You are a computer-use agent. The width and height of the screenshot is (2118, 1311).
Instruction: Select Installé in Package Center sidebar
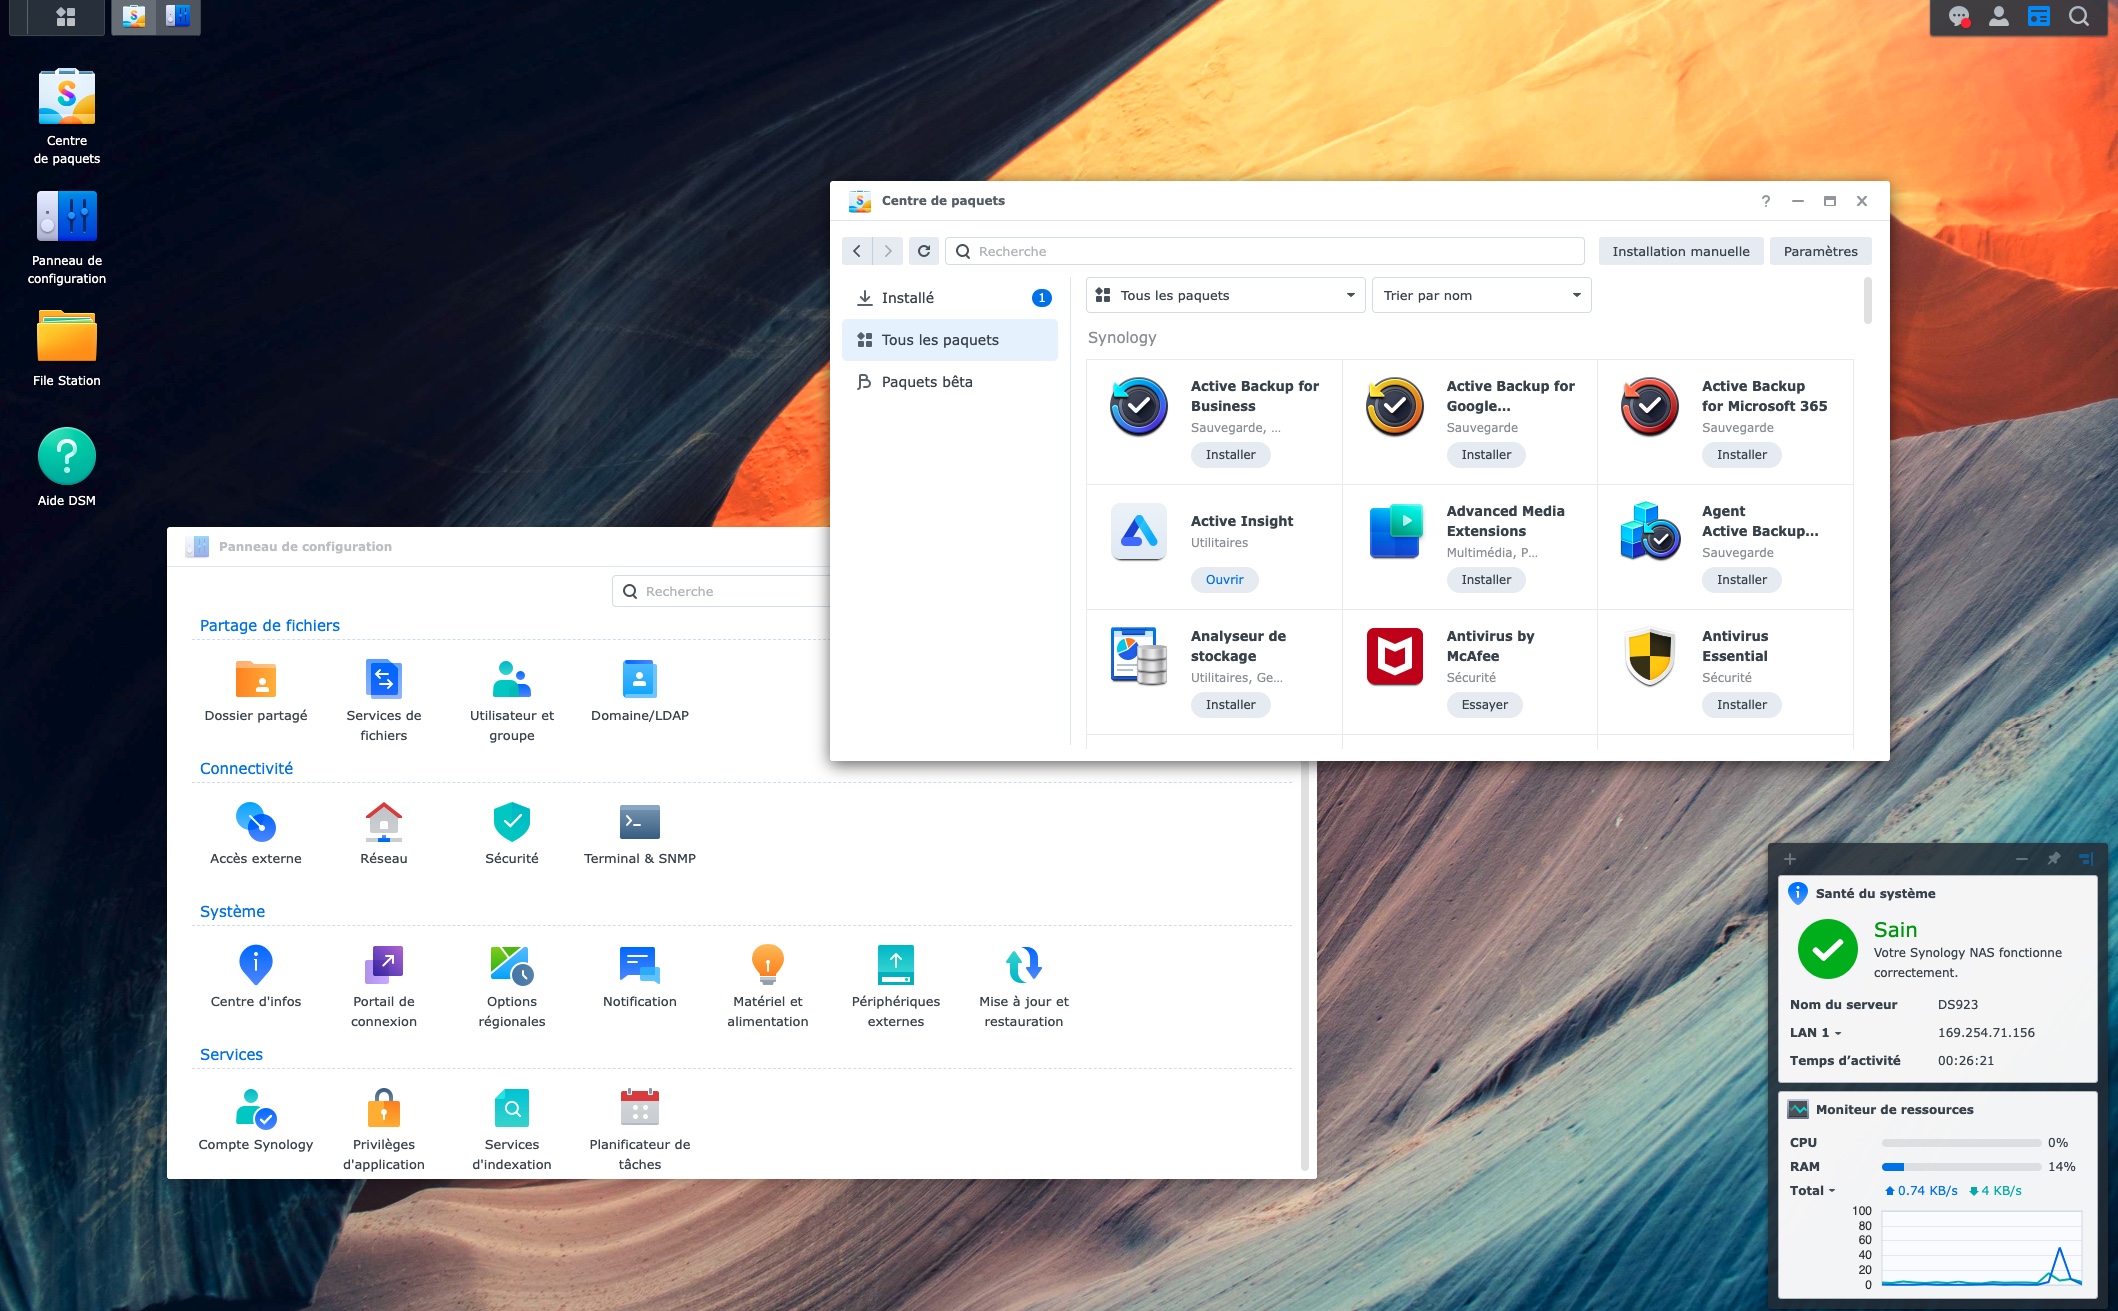click(950, 298)
